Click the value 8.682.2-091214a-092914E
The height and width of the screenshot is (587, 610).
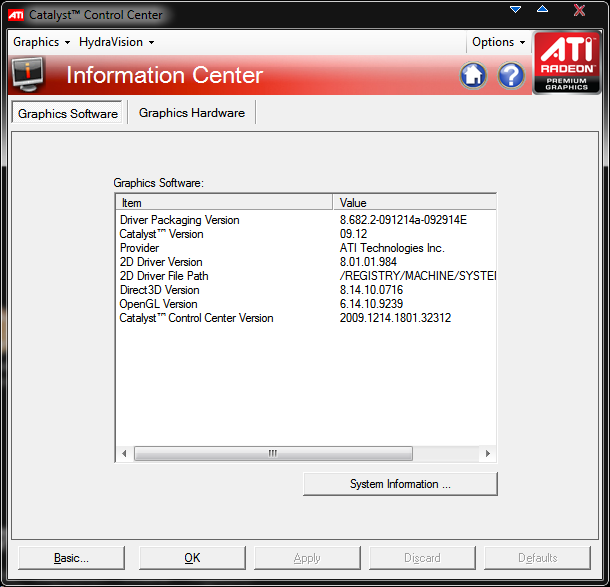[x=403, y=220]
